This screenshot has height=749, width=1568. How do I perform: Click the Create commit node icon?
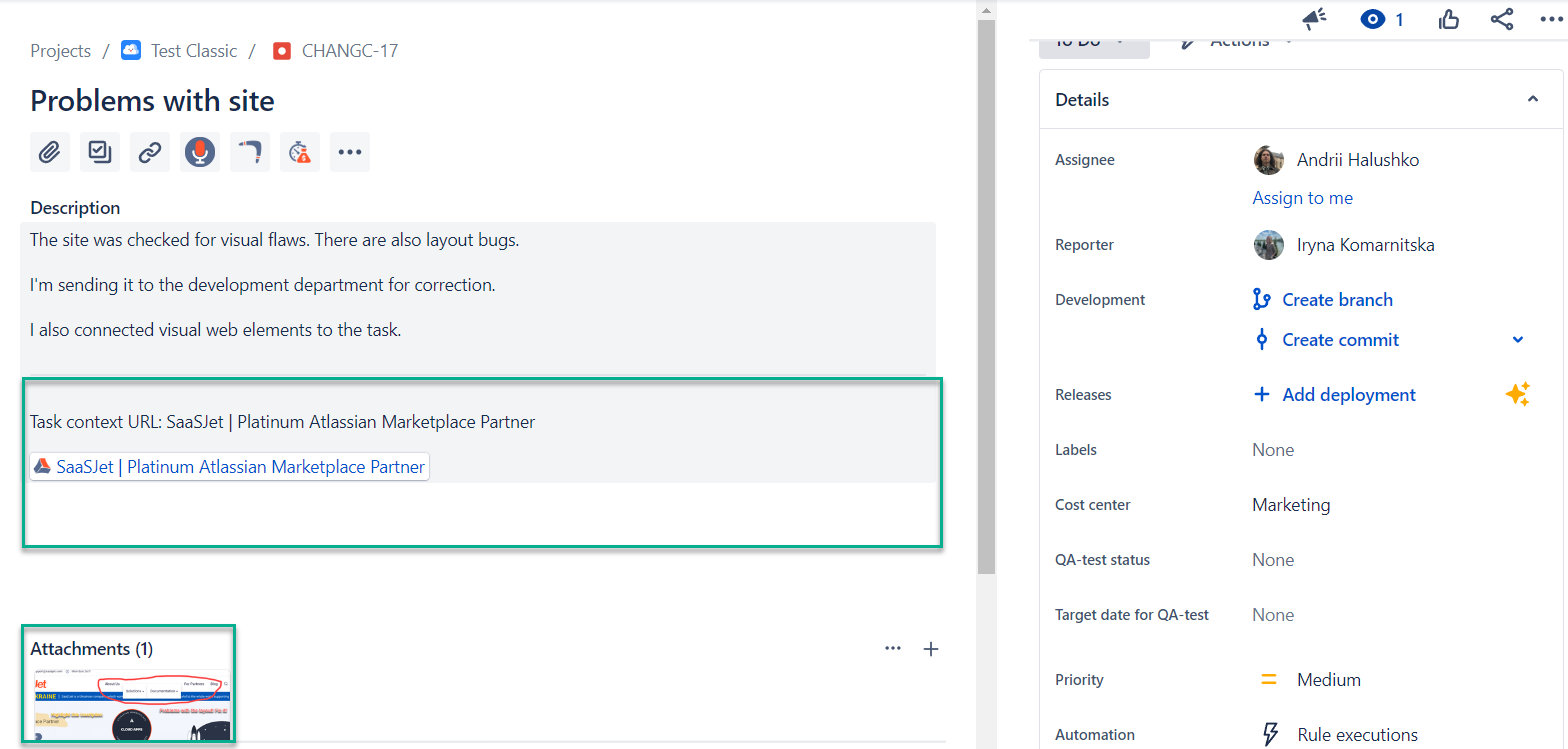click(x=1262, y=340)
